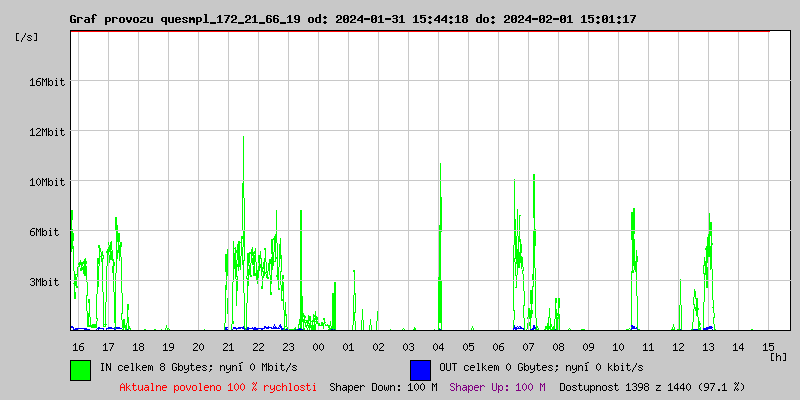Click the red 'Aktualne povoleno 100 % rychlosti' text
Viewport: 800px width, 400px height.
point(218,386)
